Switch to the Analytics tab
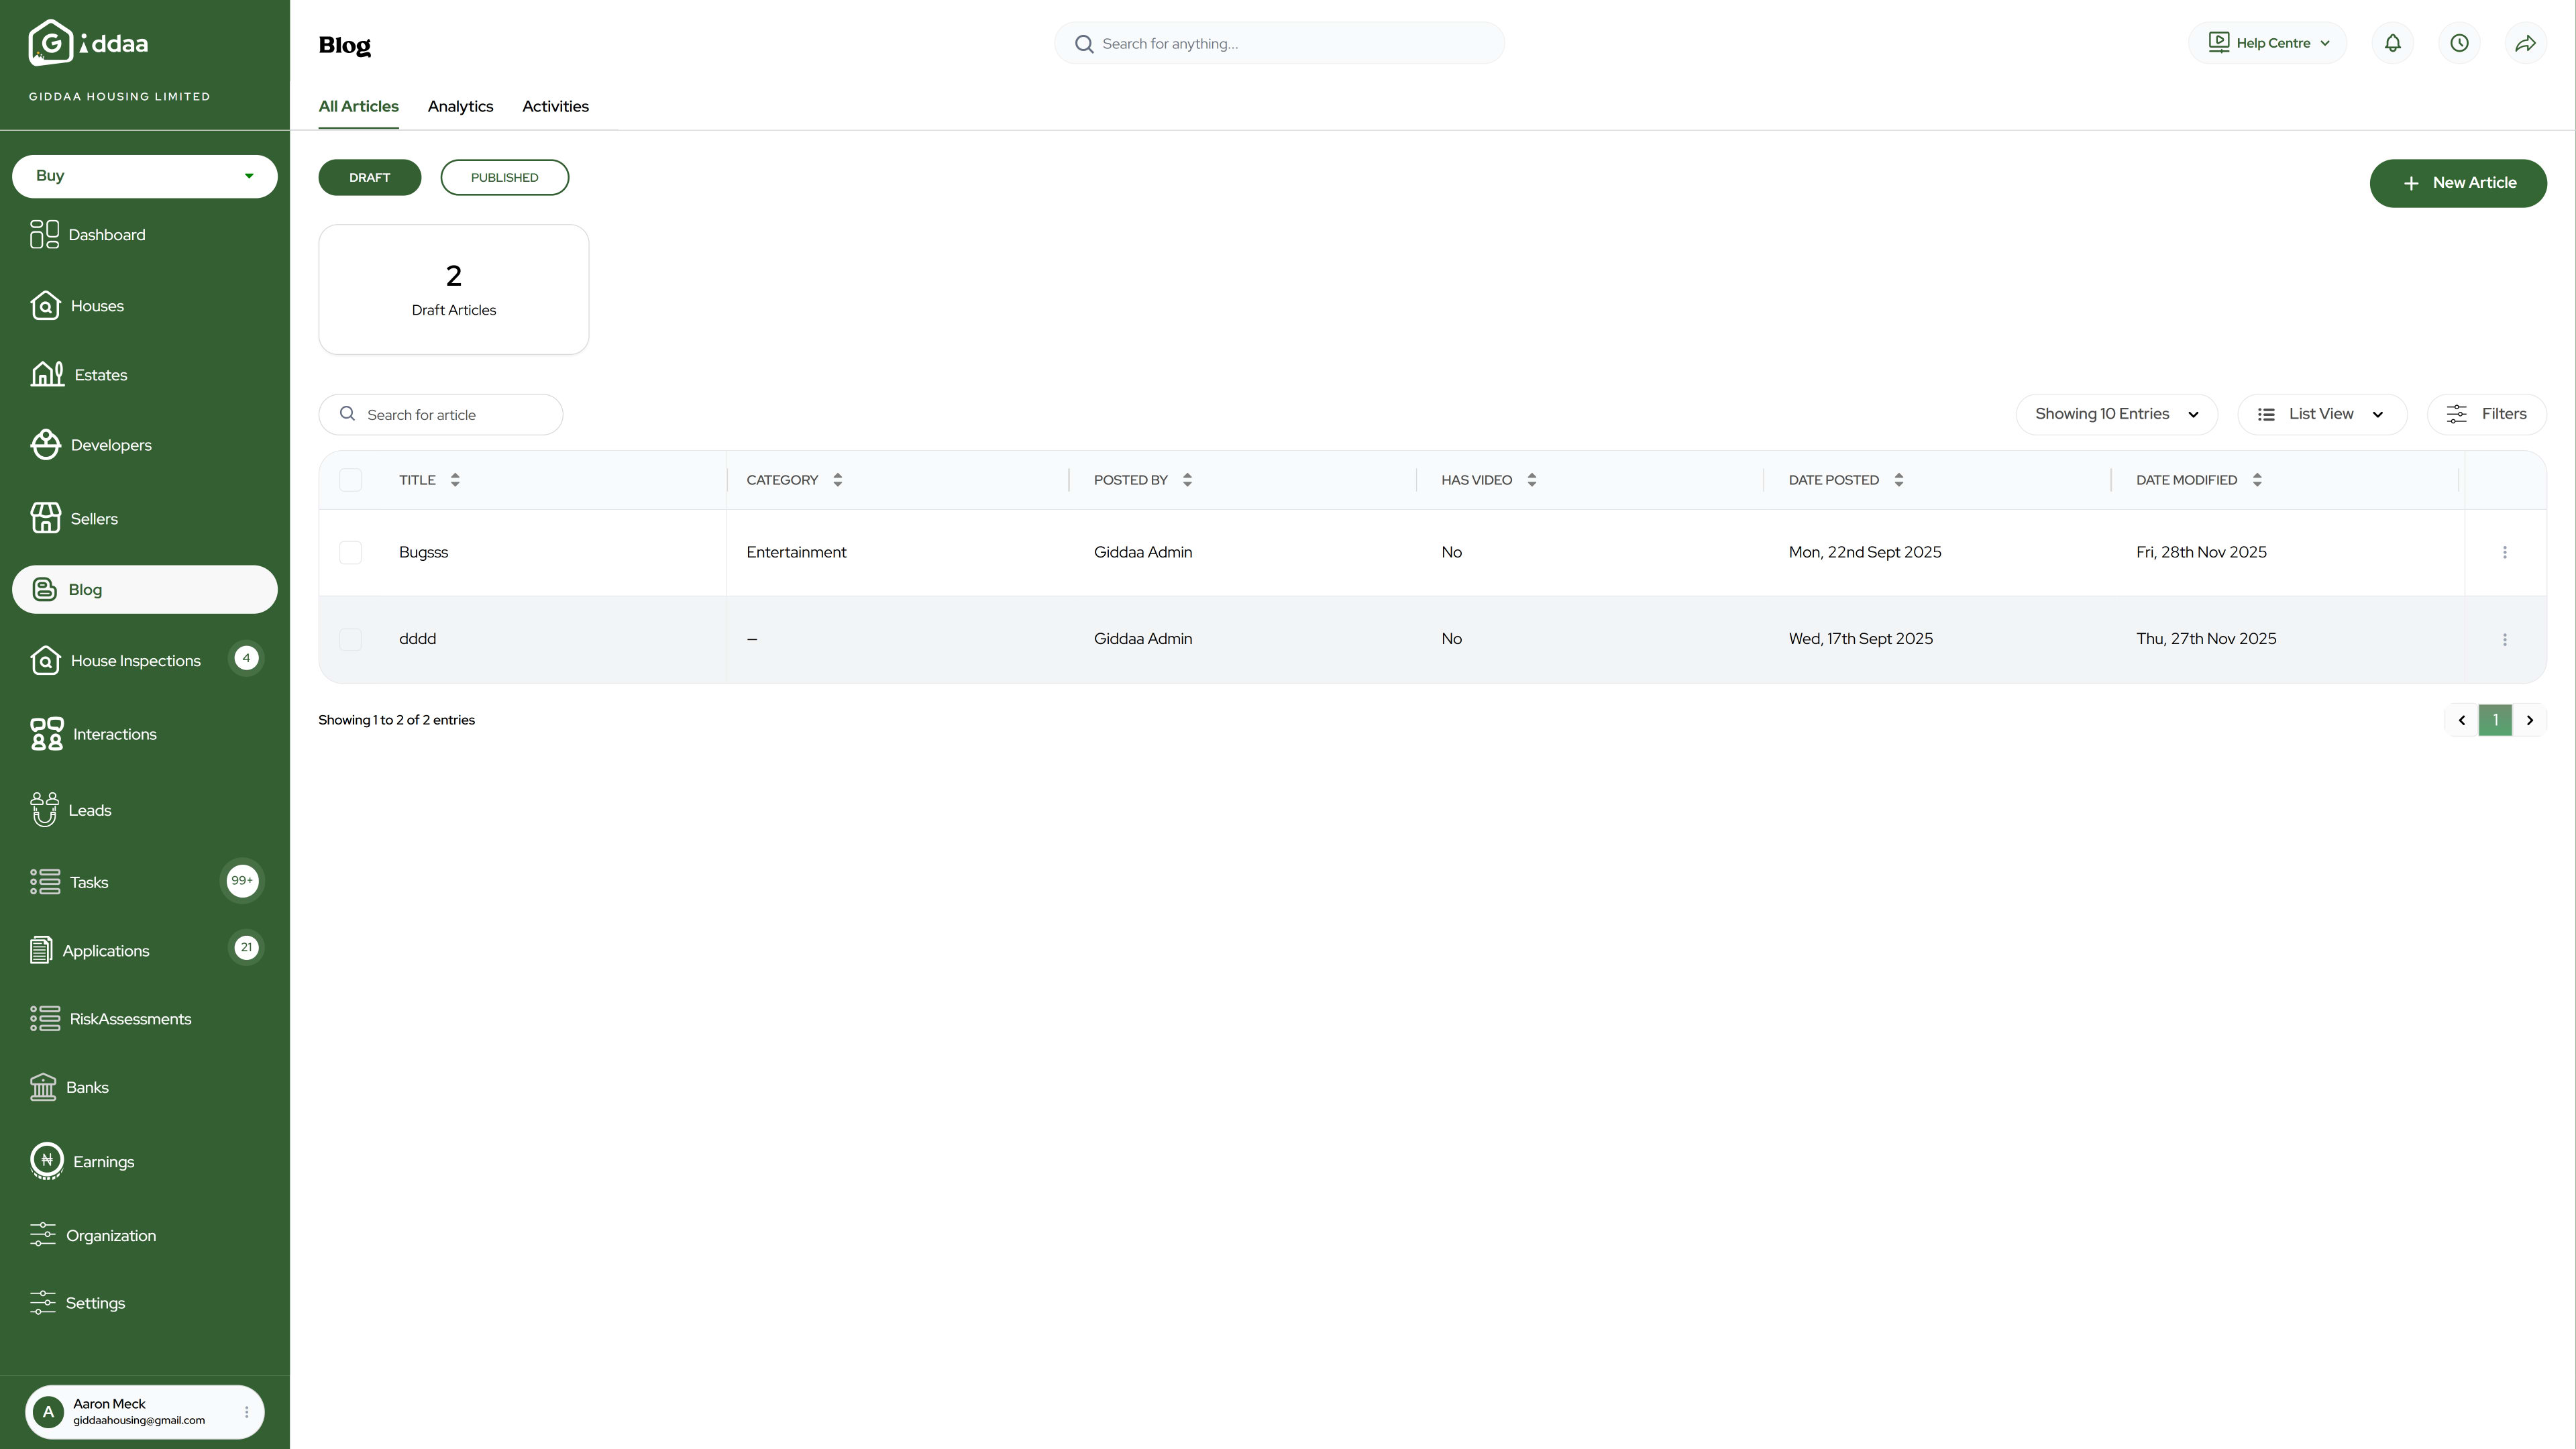Screen dimensions: 2576x1449 (x=460, y=106)
